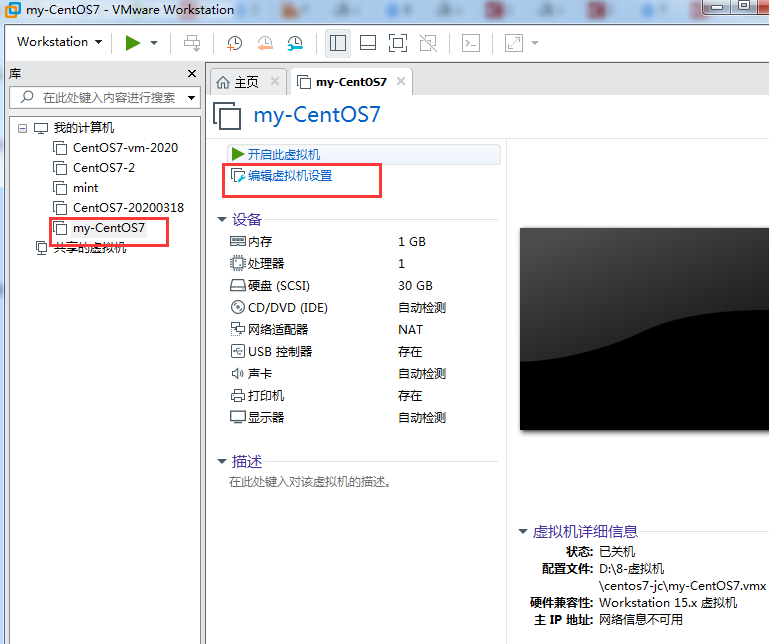
Task: Select 我的计算机 in the library tree
Action: click(83, 128)
